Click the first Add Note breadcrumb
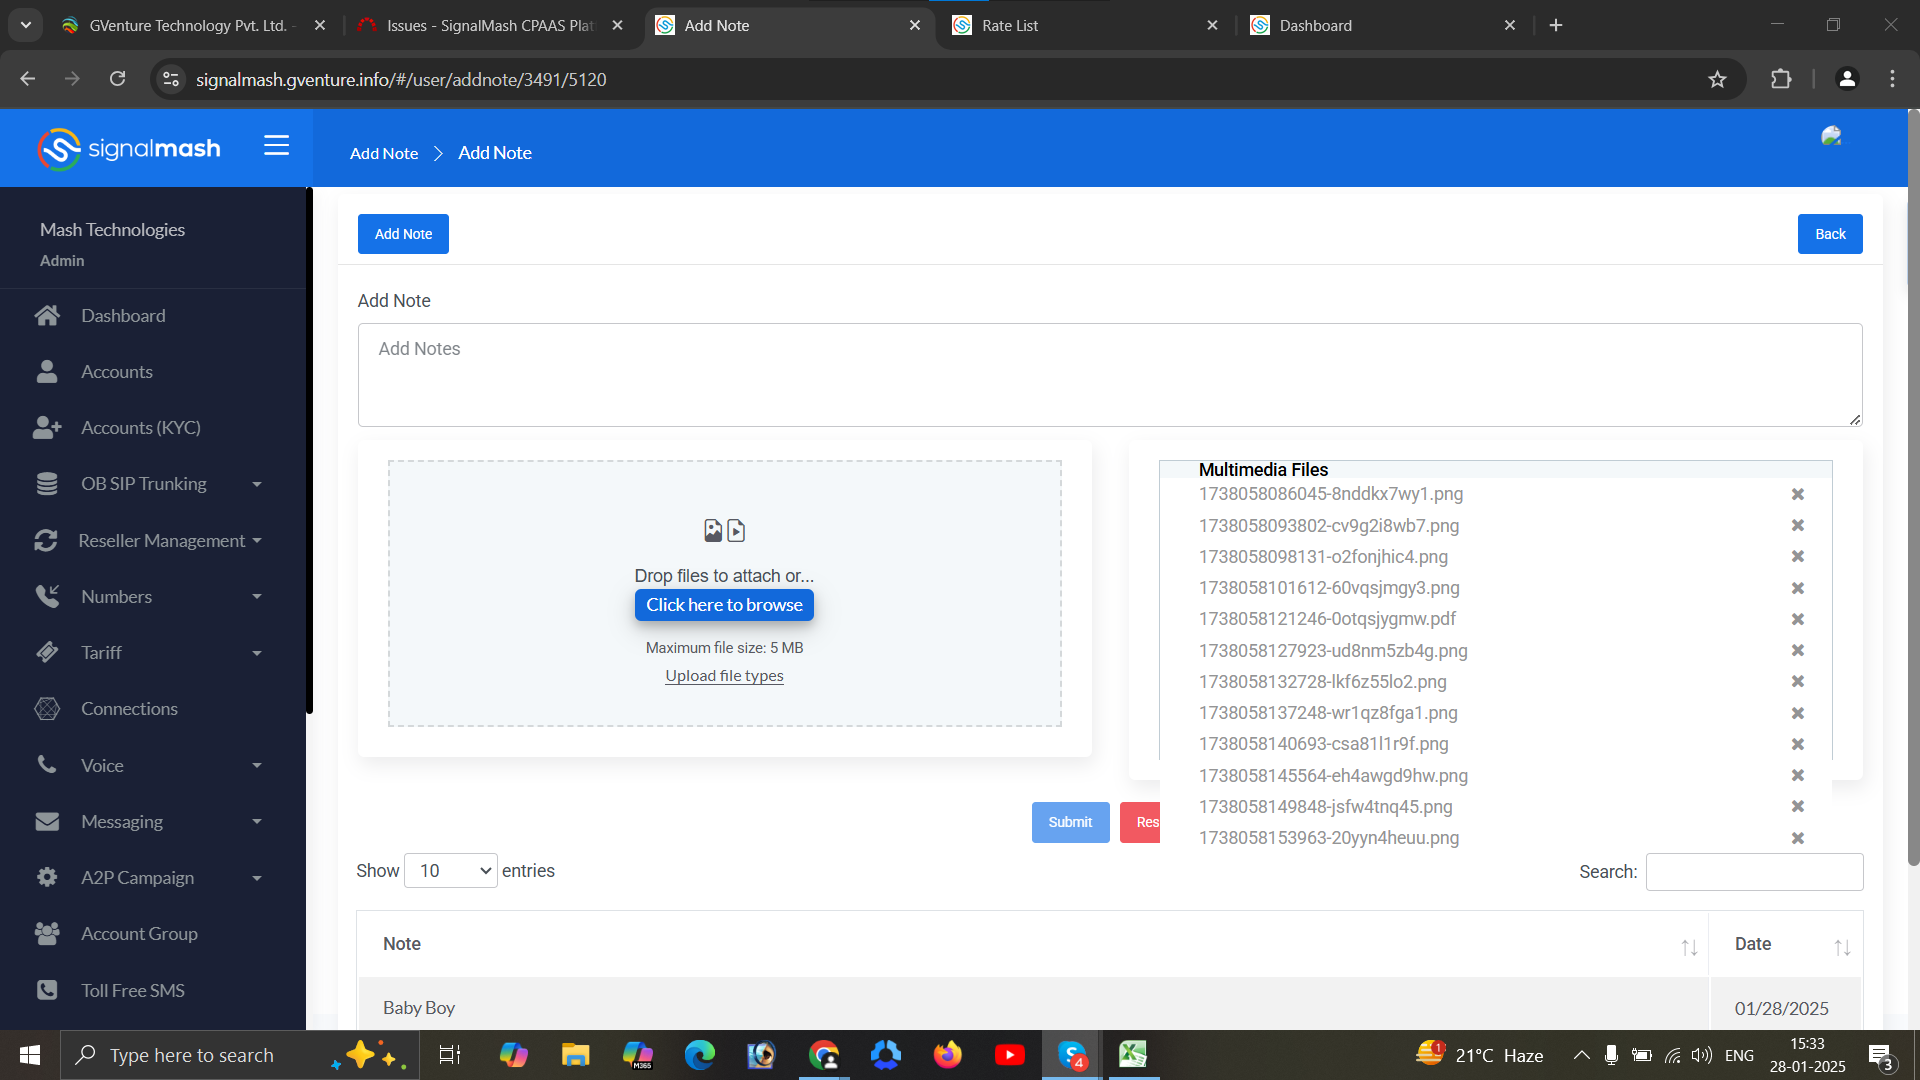This screenshot has width=1920, height=1080. click(384, 153)
